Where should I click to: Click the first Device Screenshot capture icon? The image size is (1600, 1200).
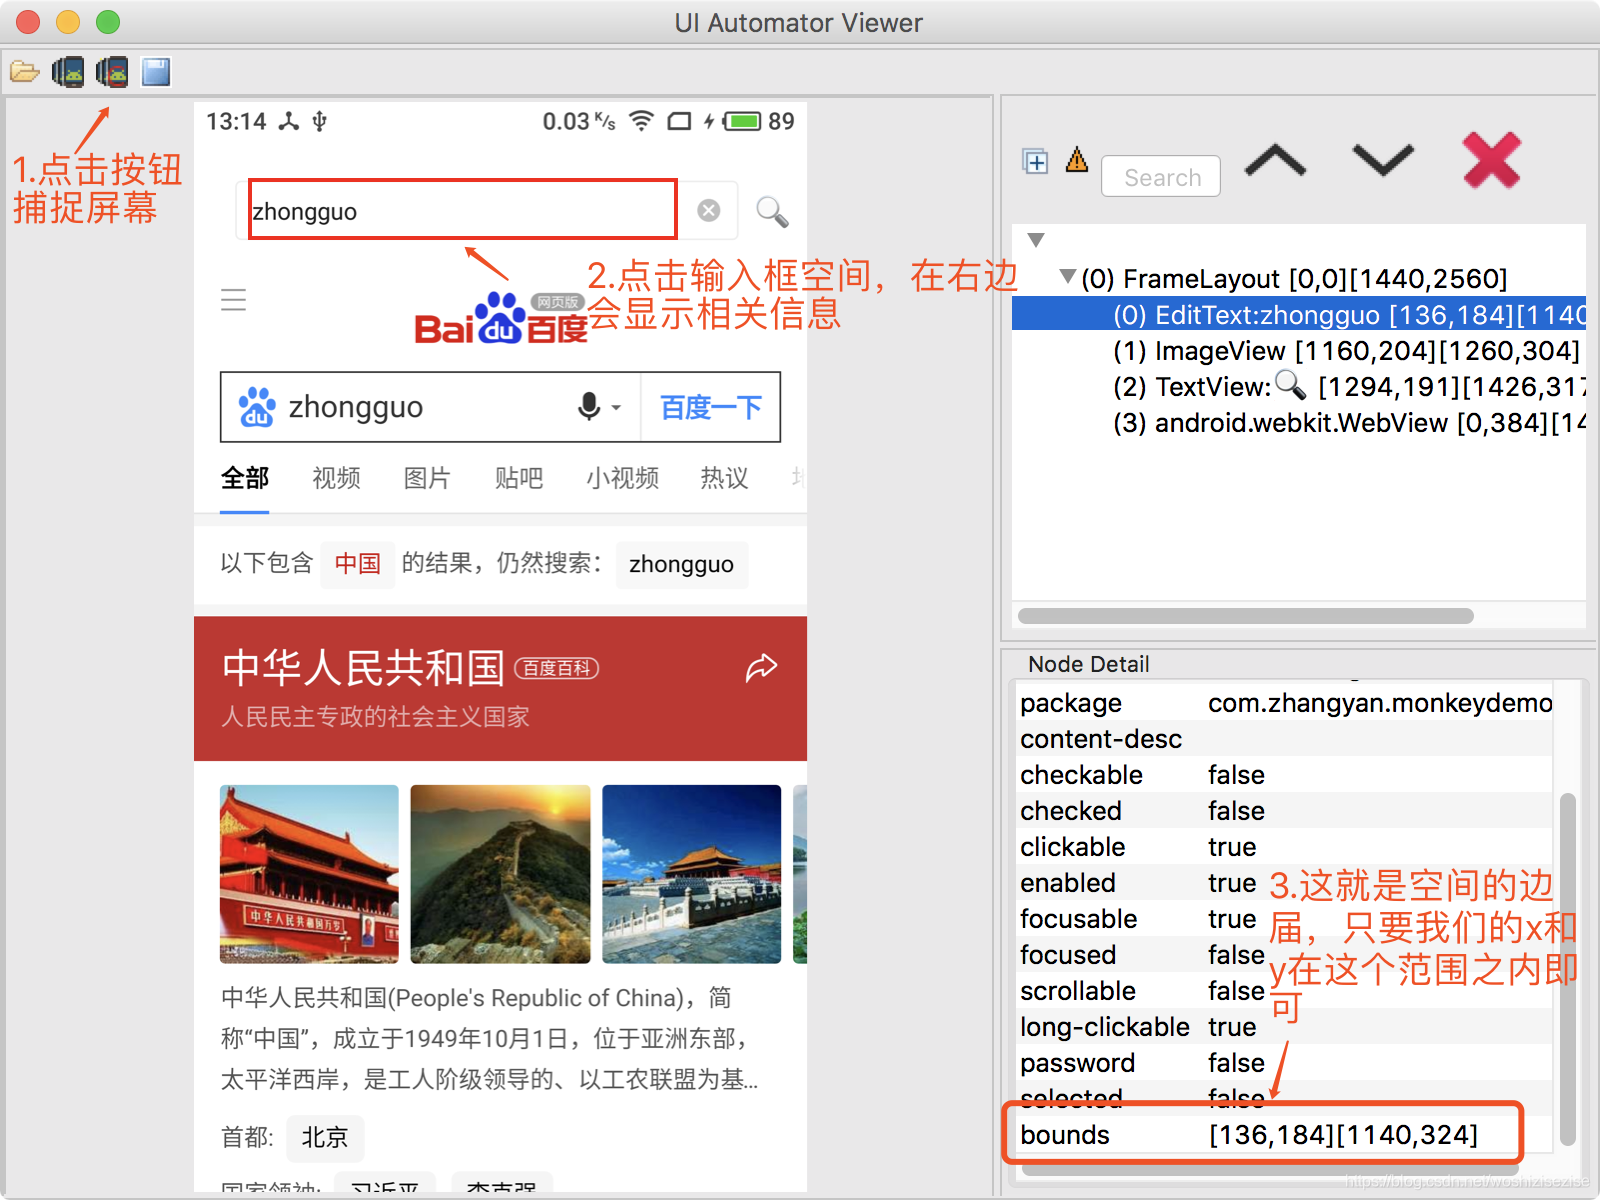(x=68, y=72)
